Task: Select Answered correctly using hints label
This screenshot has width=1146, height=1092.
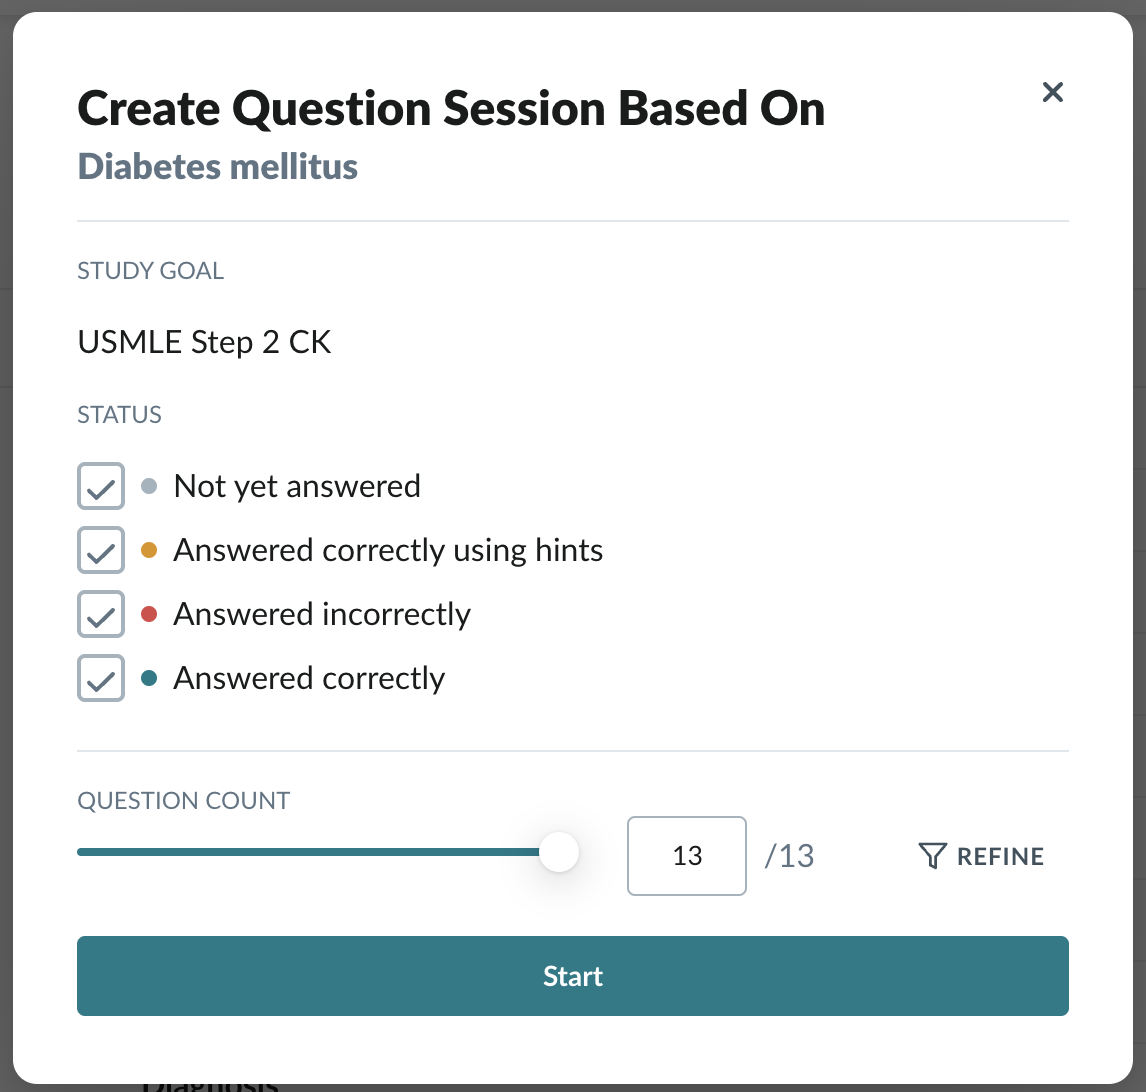Action: (388, 550)
